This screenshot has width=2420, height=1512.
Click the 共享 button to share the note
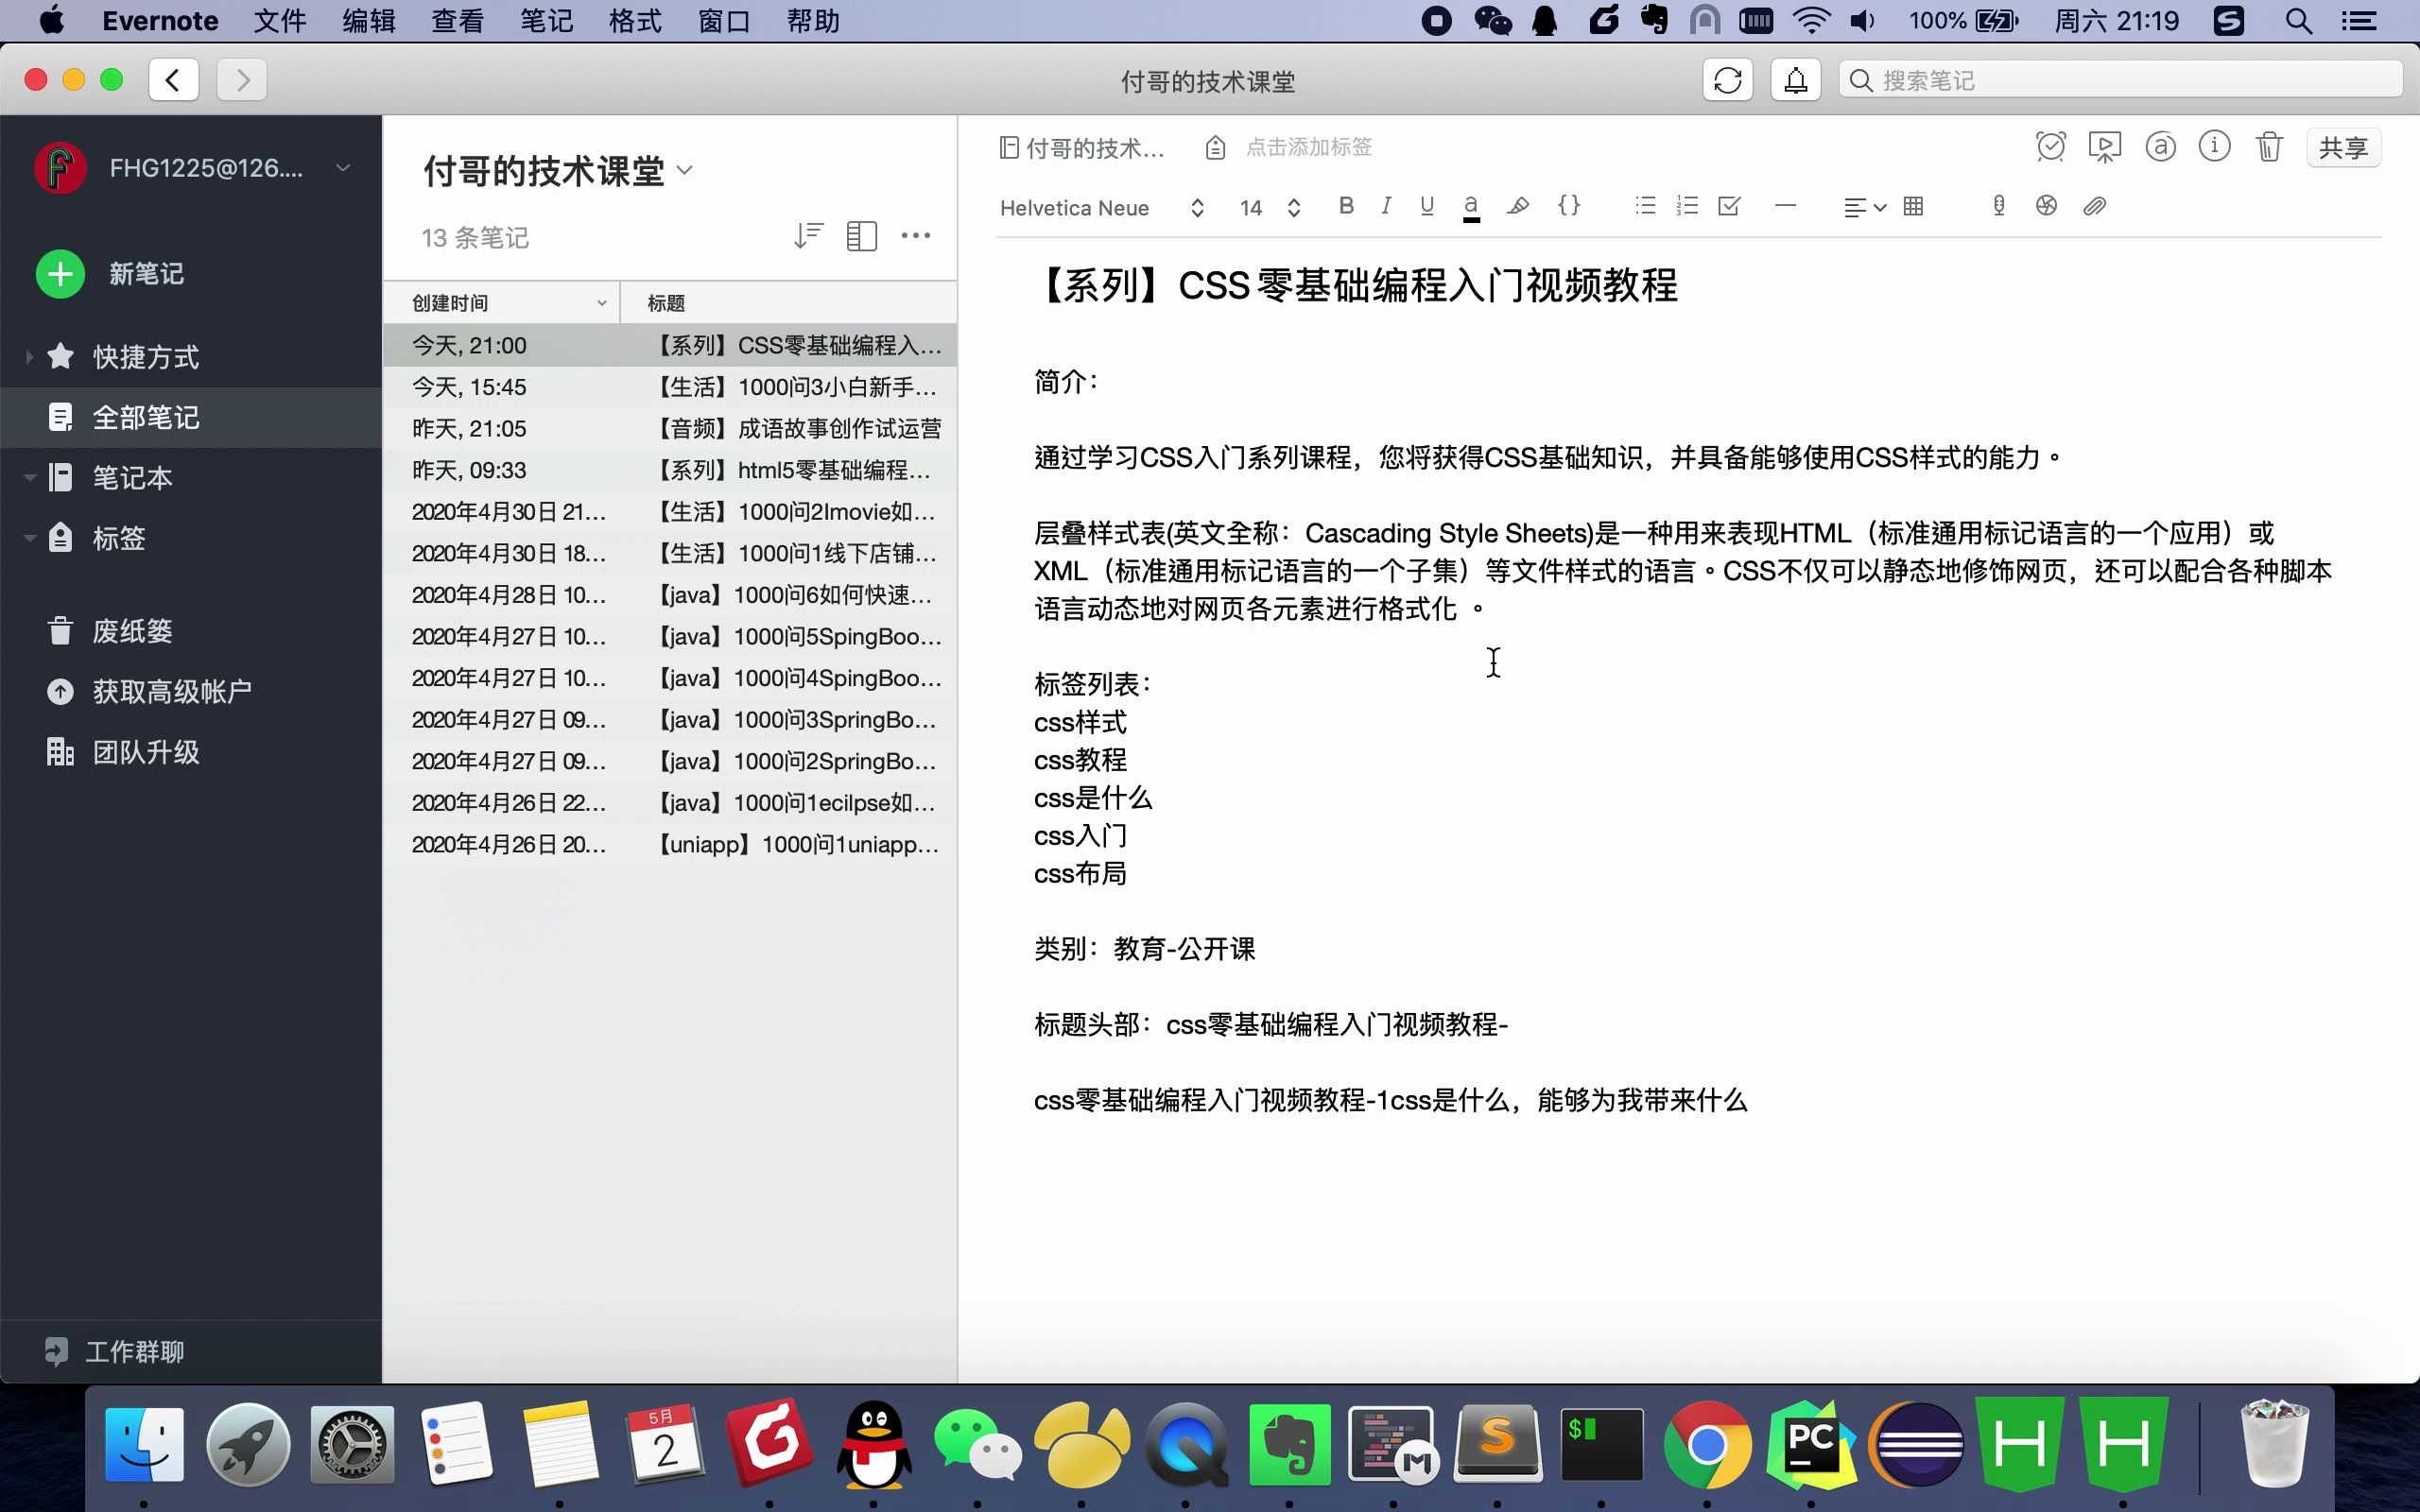(2343, 147)
